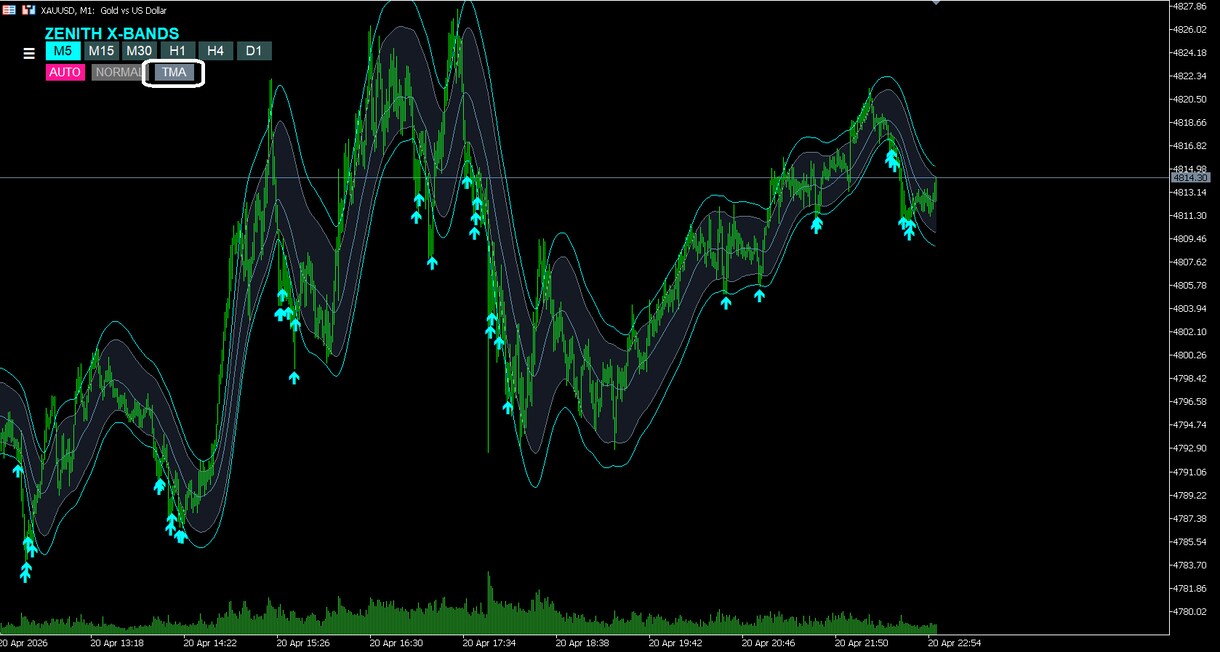
Task: Click price level 4820.50 on the axis
Action: click(x=1191, y=99)
